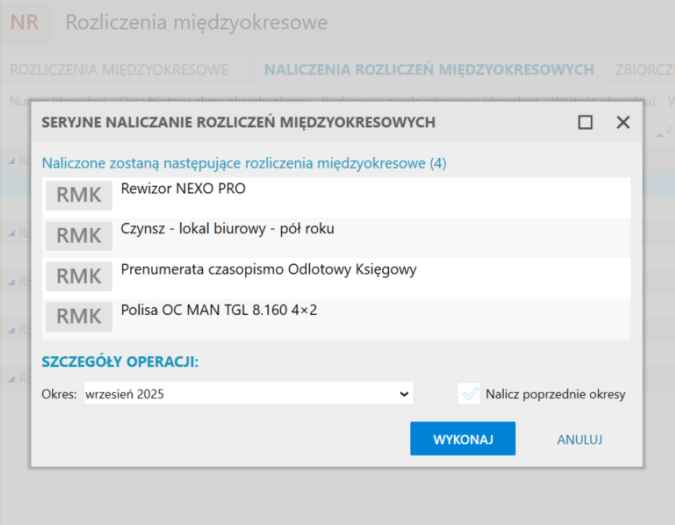Enable the Nalicz poprzednie okresy checkbox
The image size is (675, 525).
coord(469,394)
